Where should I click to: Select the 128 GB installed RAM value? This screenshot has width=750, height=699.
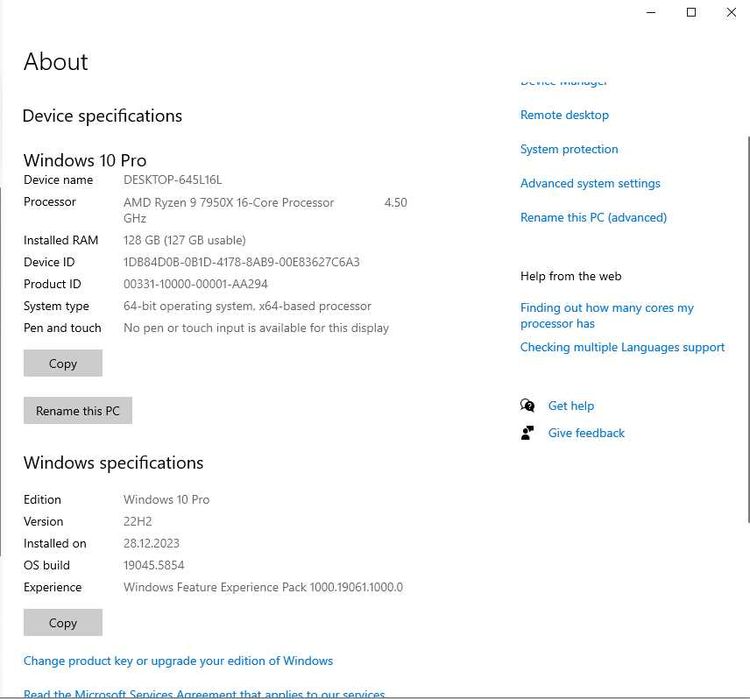pyautogui.click(x=185, y=240)
